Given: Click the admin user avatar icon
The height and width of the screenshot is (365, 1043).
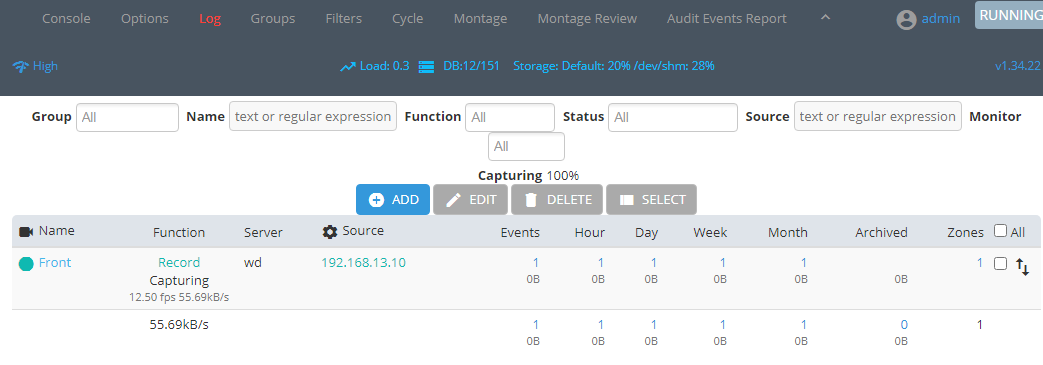Looking at the screenshot, I should tap(906, 20).
